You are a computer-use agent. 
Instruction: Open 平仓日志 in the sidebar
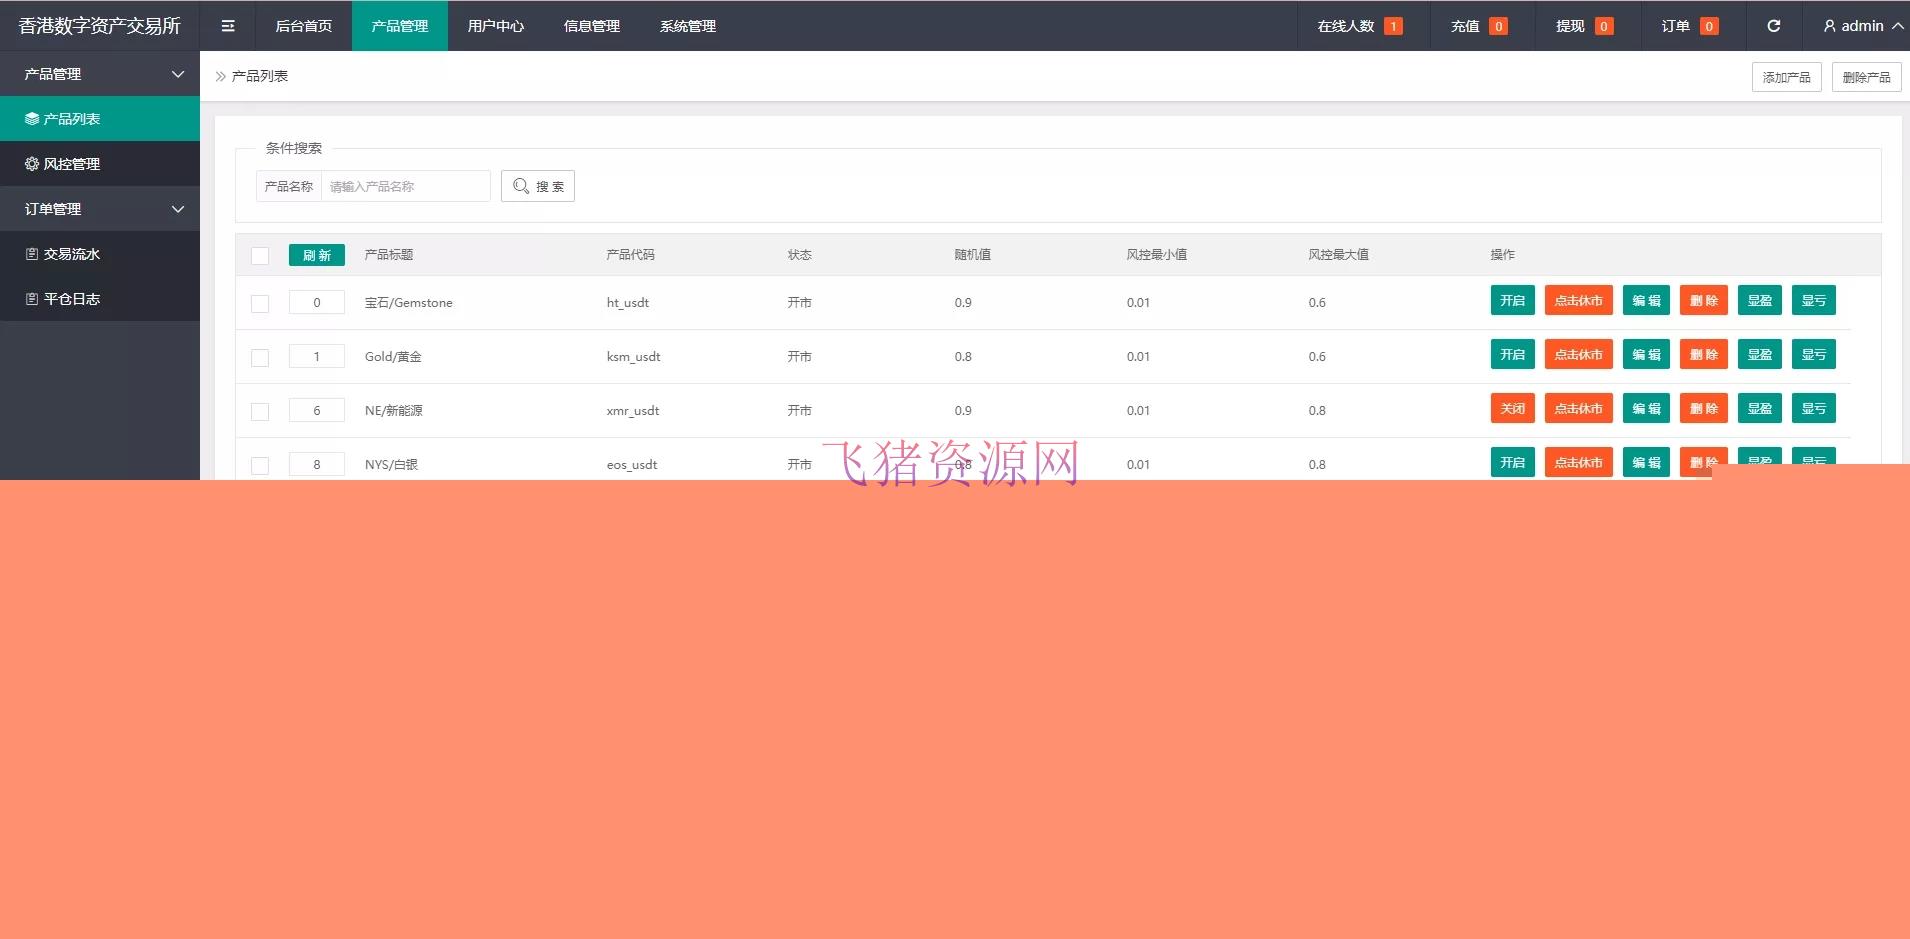100,299
